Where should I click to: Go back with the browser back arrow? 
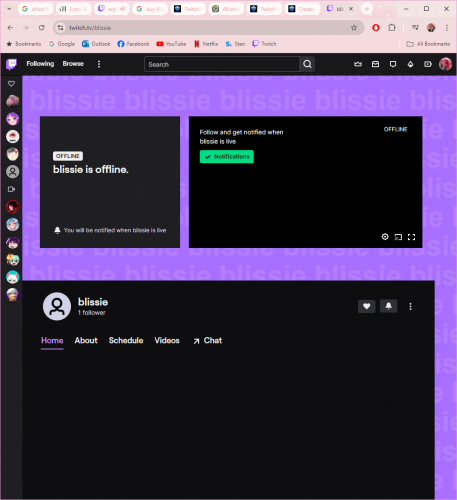tap(10, 28)
